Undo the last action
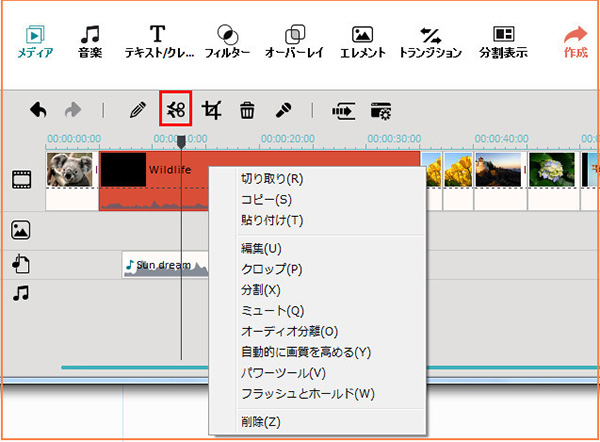Viewport: 600px width, 442px height. [38, 111]
